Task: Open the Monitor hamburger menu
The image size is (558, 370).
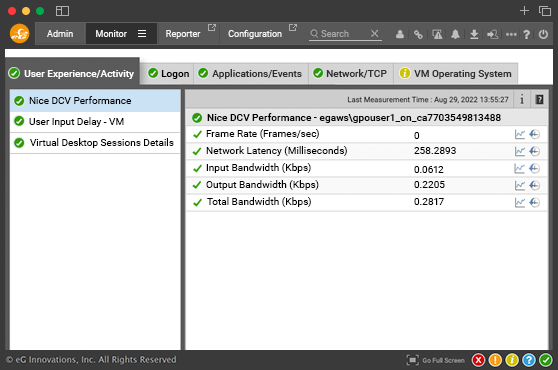Action: [x=142, y=33]
